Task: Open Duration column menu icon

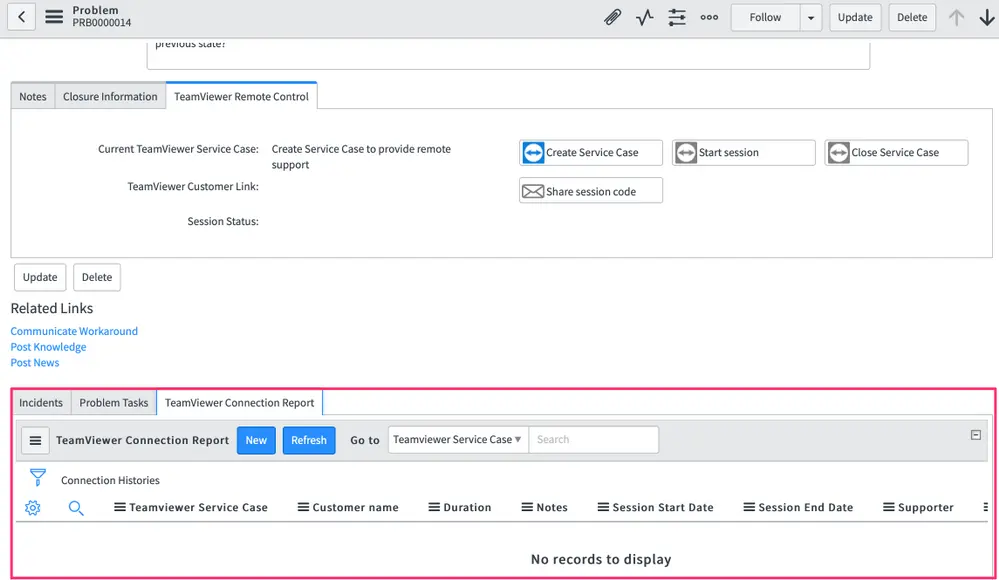Action: pyautogui.click(x=434, y=507)
